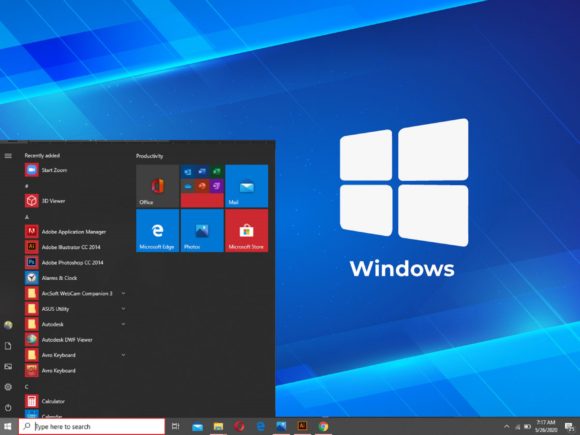
Task: Open the Photos tile
Action: 202,230
